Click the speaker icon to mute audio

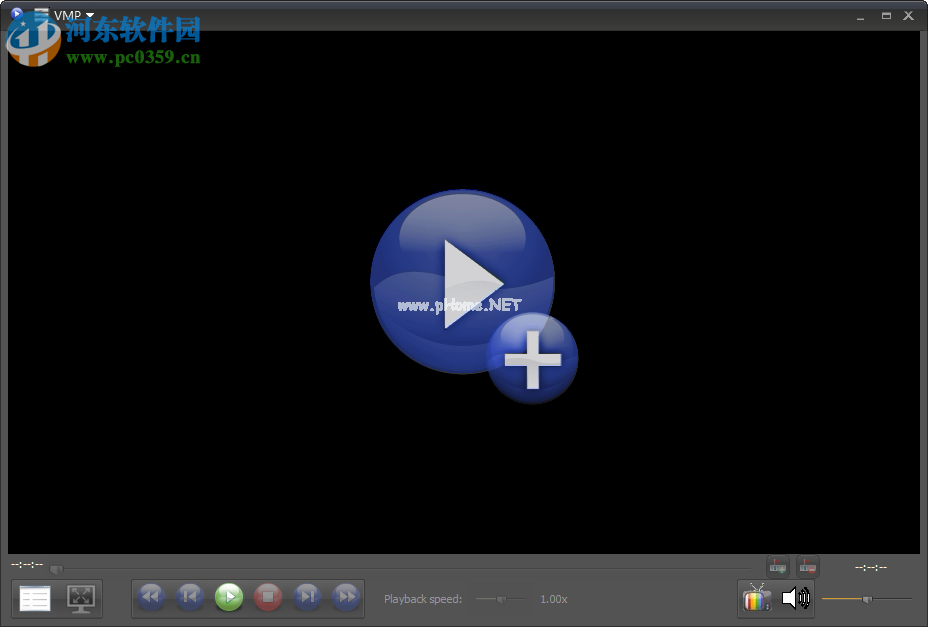(x=795, y=598)
